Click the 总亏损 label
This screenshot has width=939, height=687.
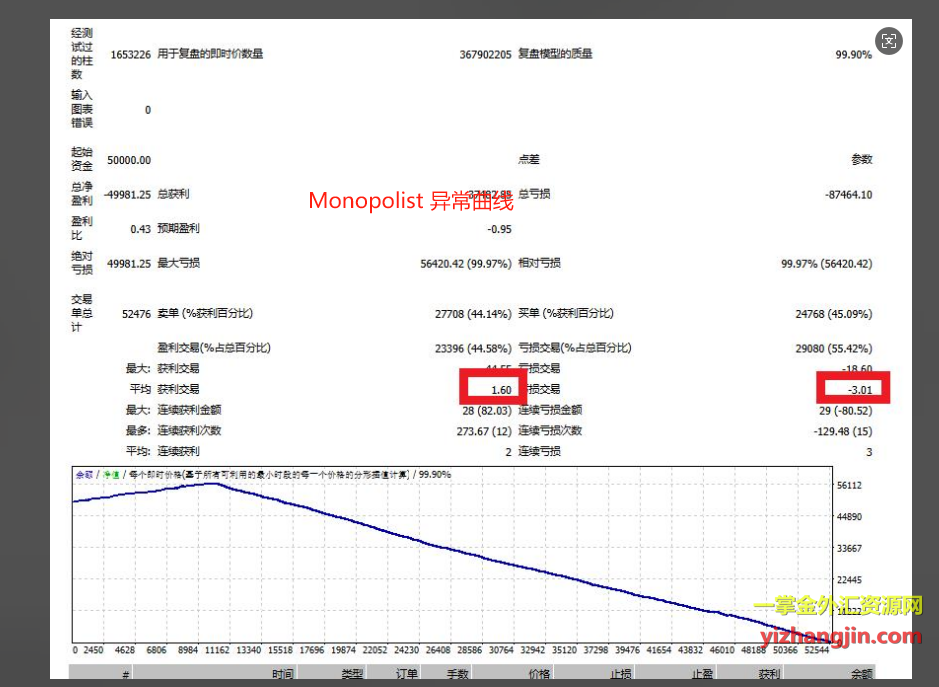pyautogui.click(x=534, y=194)
